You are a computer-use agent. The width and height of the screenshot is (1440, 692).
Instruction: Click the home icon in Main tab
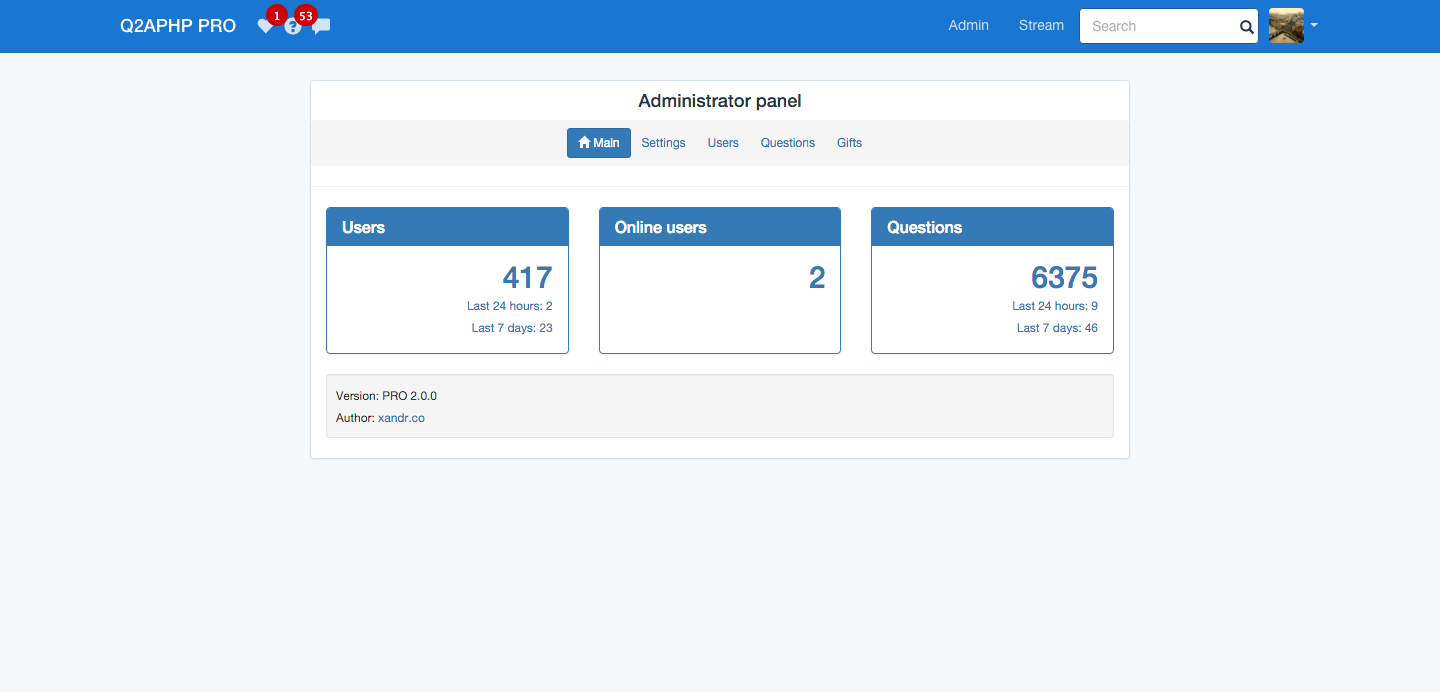click(584, 143)
